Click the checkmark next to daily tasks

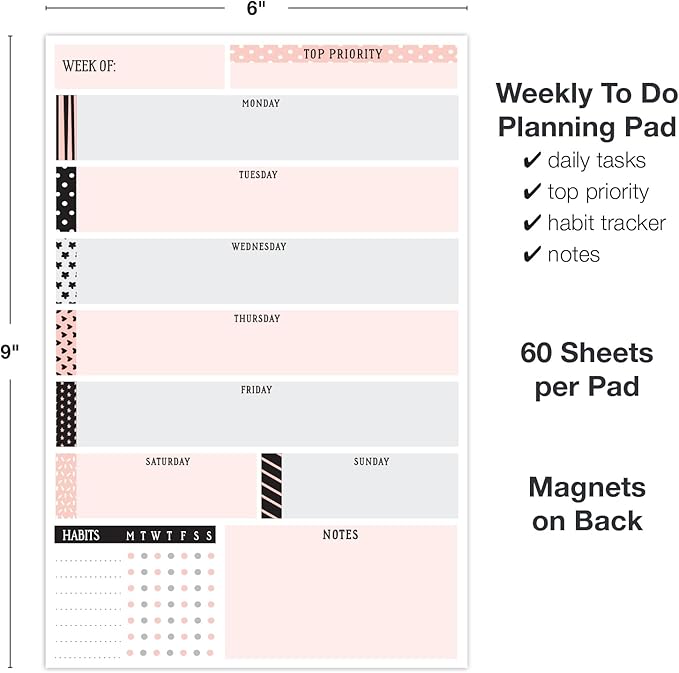pos(532,160)
